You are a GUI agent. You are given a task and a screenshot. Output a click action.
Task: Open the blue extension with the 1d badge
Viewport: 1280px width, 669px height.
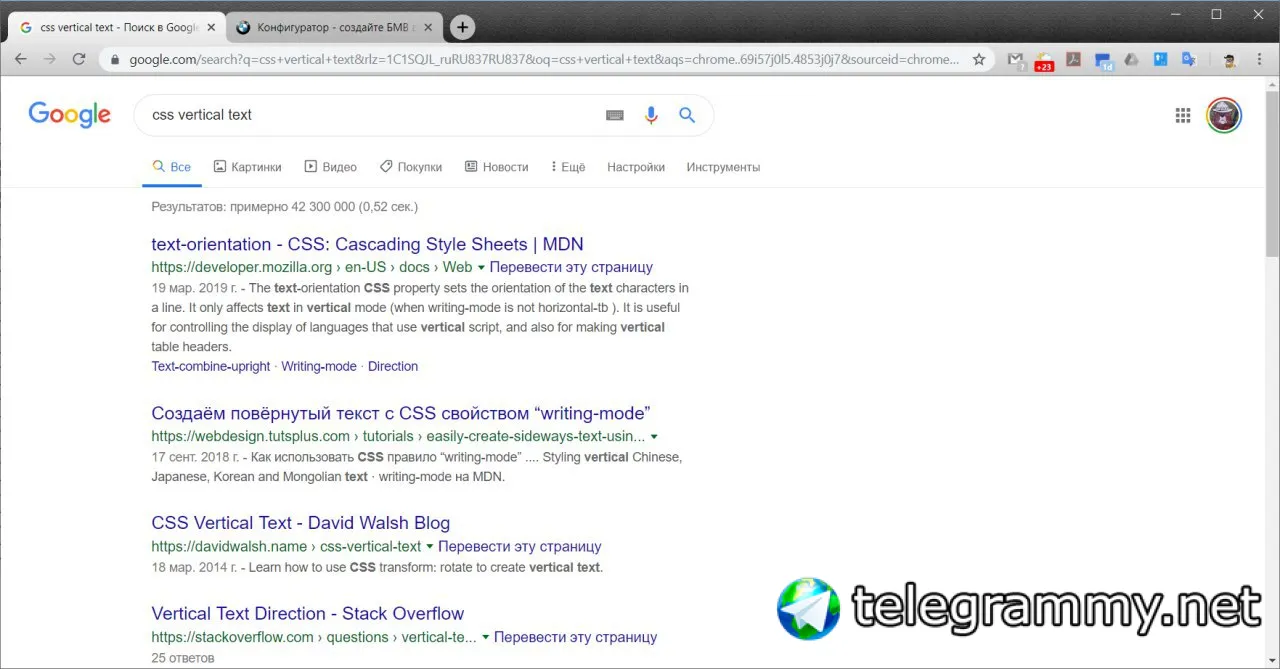pyautogui.click(x=1104, y=61)
